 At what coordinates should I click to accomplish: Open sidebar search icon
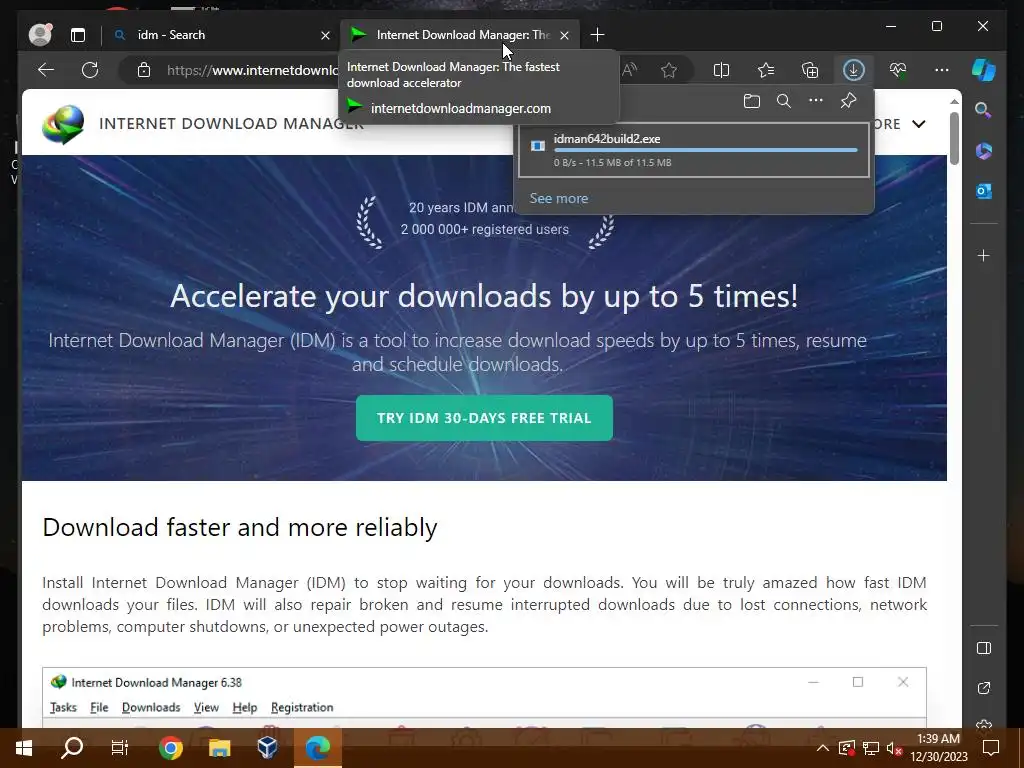point(984,110)
